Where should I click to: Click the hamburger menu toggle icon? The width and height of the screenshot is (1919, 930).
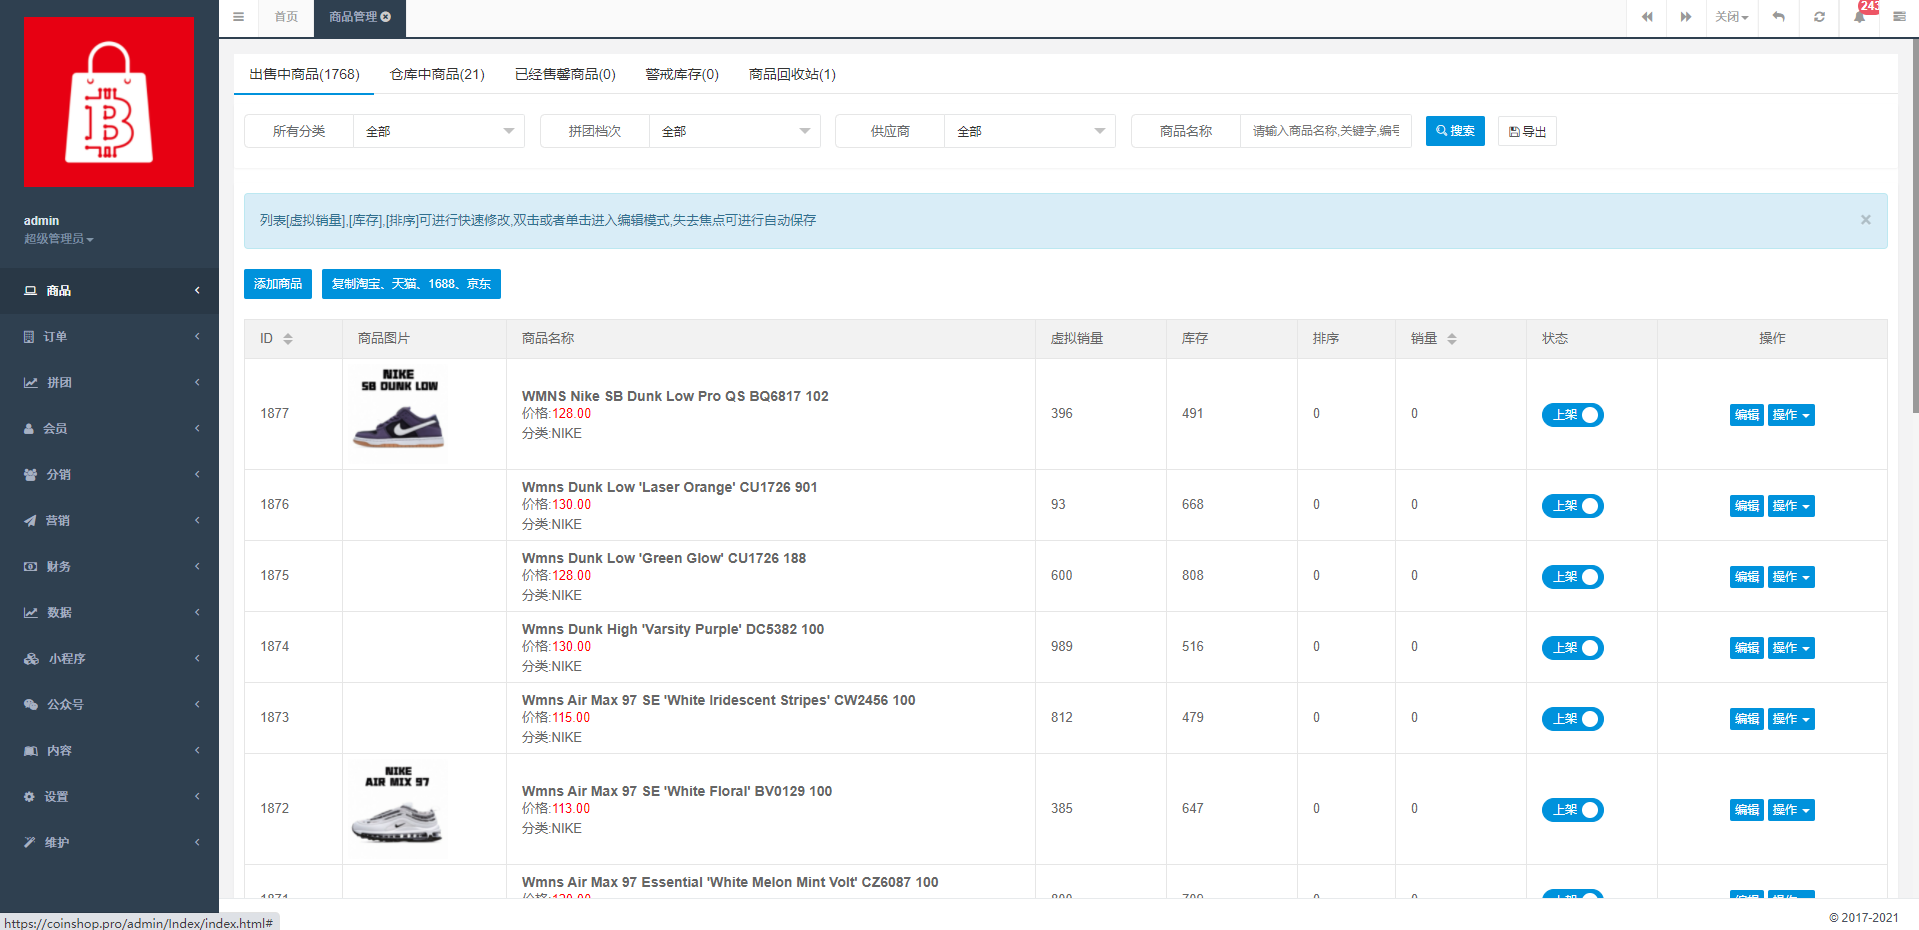238,17
